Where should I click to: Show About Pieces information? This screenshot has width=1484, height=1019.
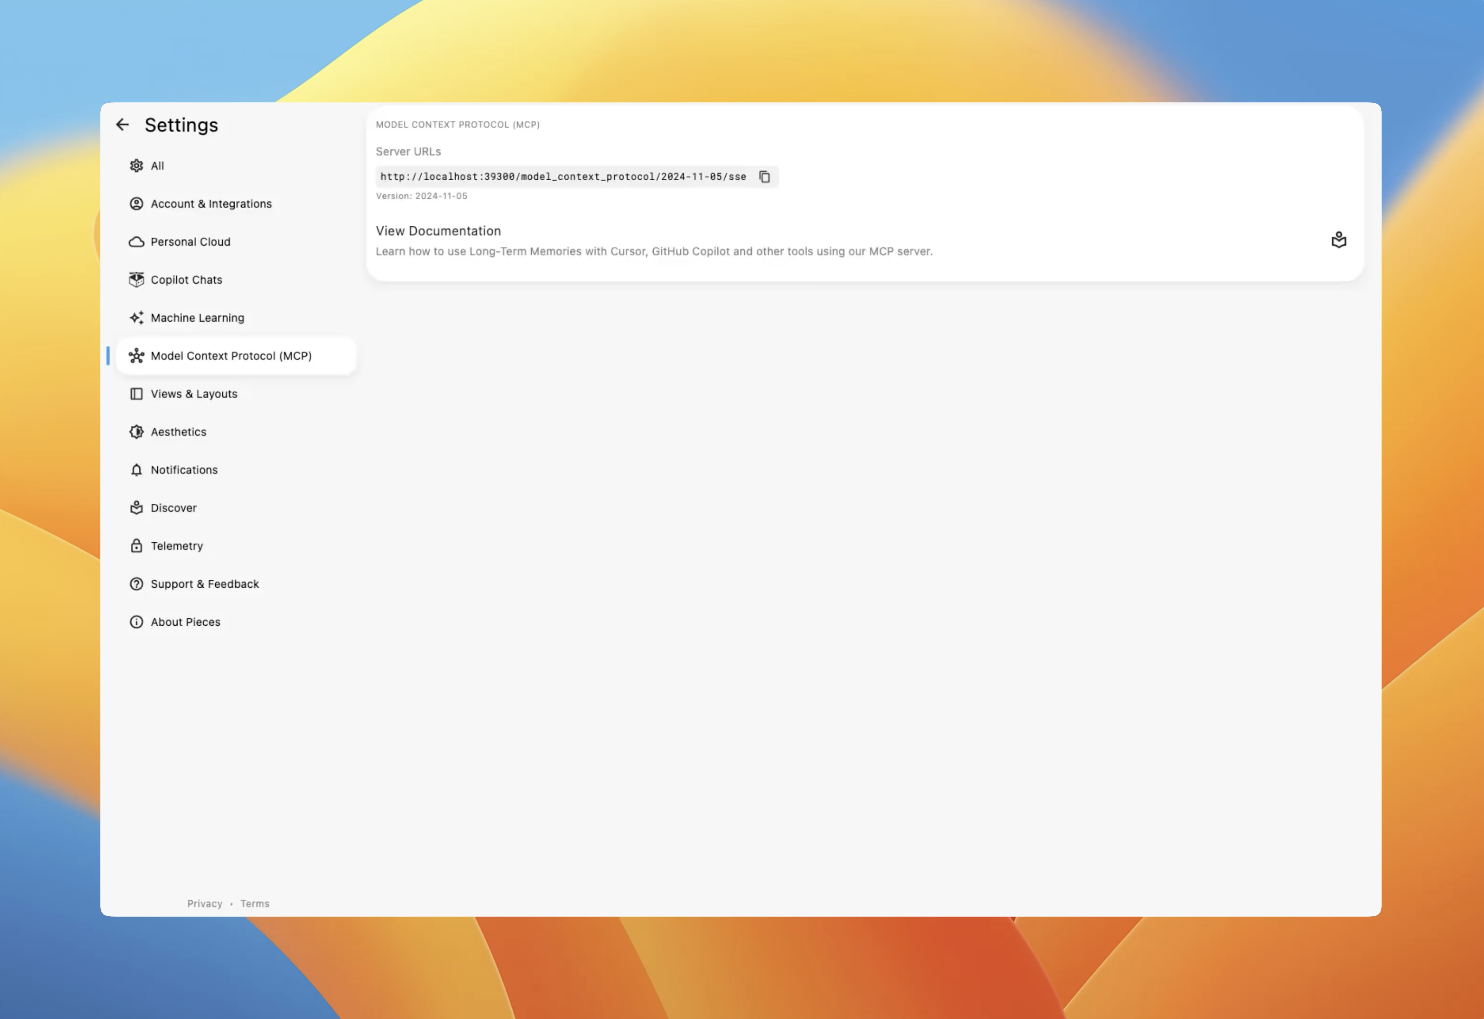click(x=236, y=622)
